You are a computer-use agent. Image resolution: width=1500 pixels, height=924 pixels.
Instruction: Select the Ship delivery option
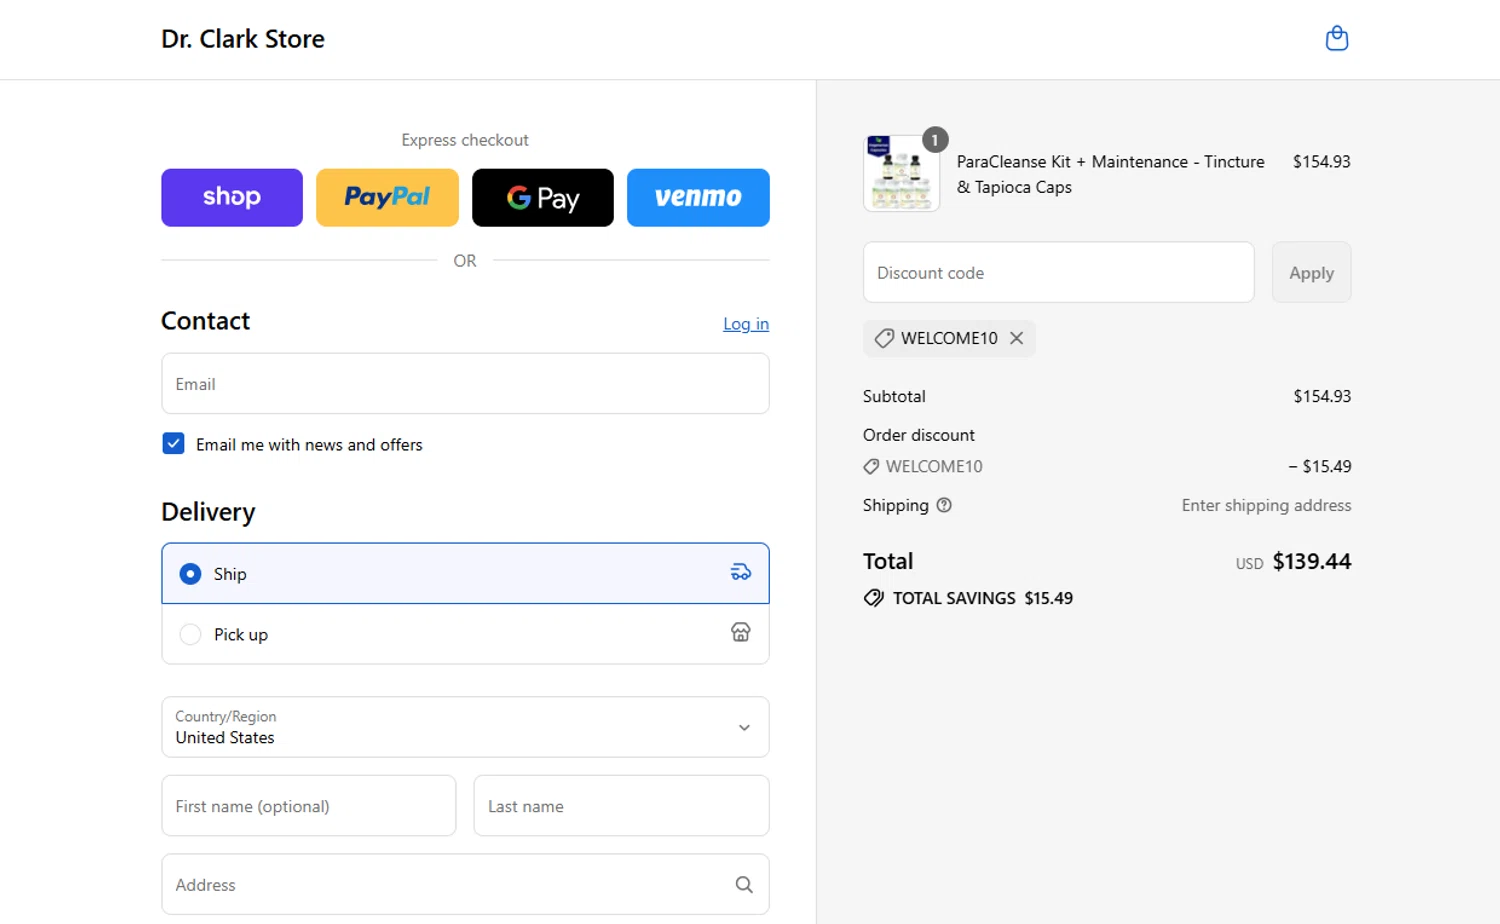465,573
